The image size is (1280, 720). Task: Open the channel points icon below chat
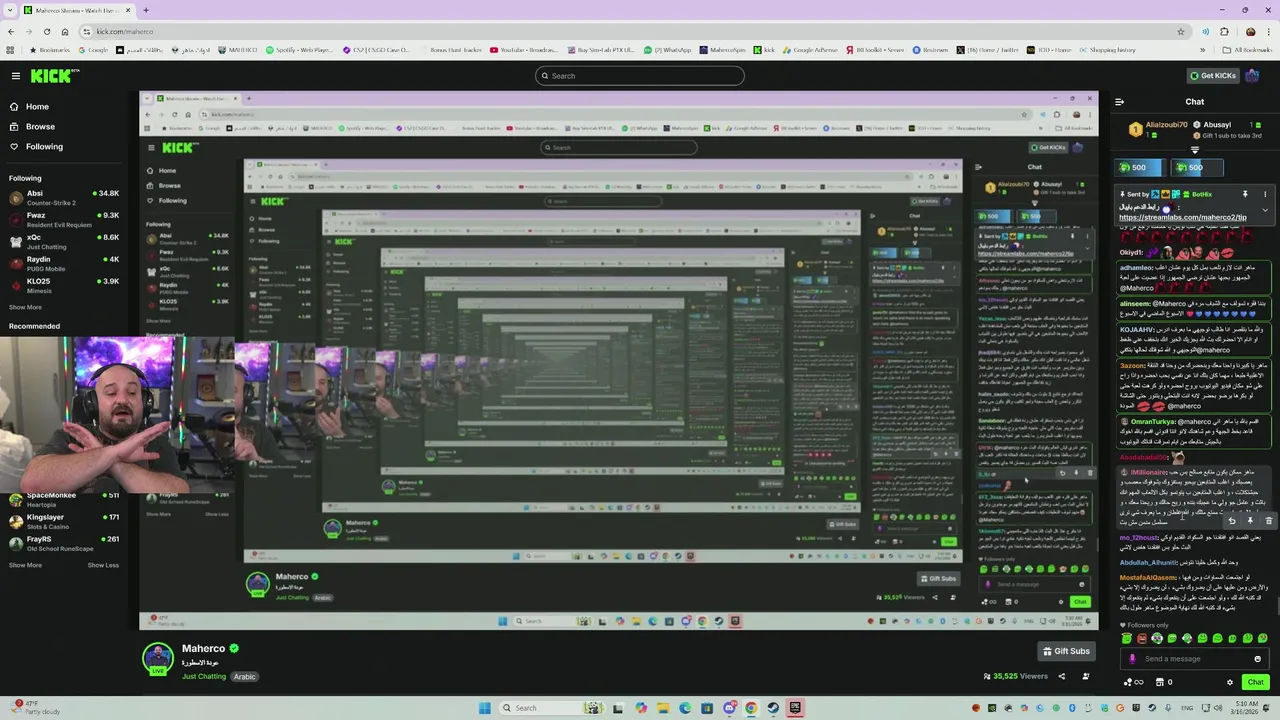tap(1134, 682)
